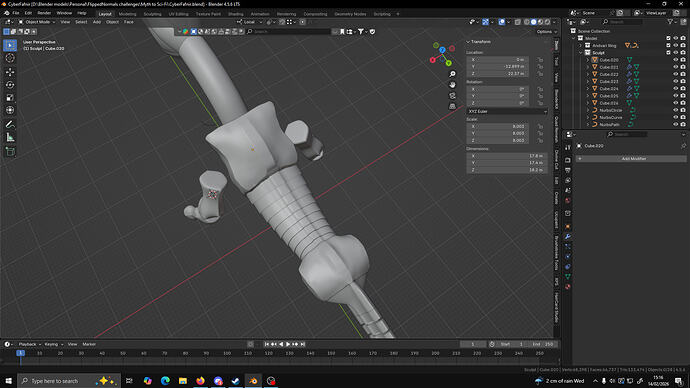Click the Scale X value field
The width and height of the screenshot is (690, 388).
(498, 126)
